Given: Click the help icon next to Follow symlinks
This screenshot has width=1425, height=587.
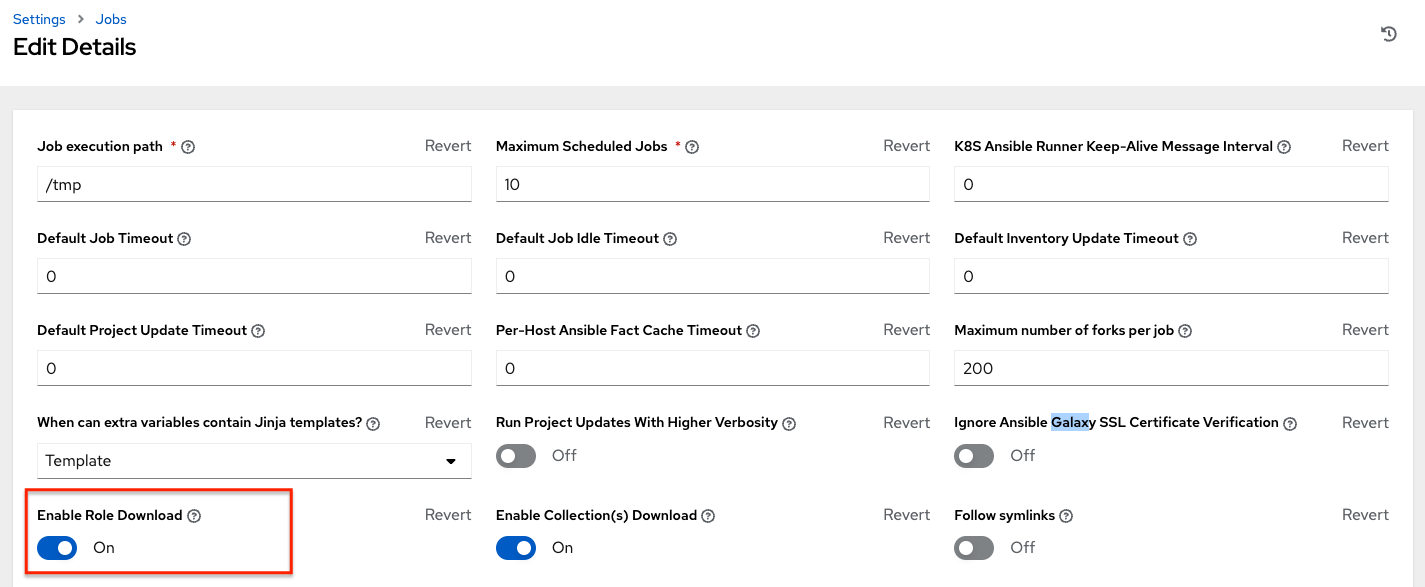Looking at the screenshot, I should (1066, 515).
